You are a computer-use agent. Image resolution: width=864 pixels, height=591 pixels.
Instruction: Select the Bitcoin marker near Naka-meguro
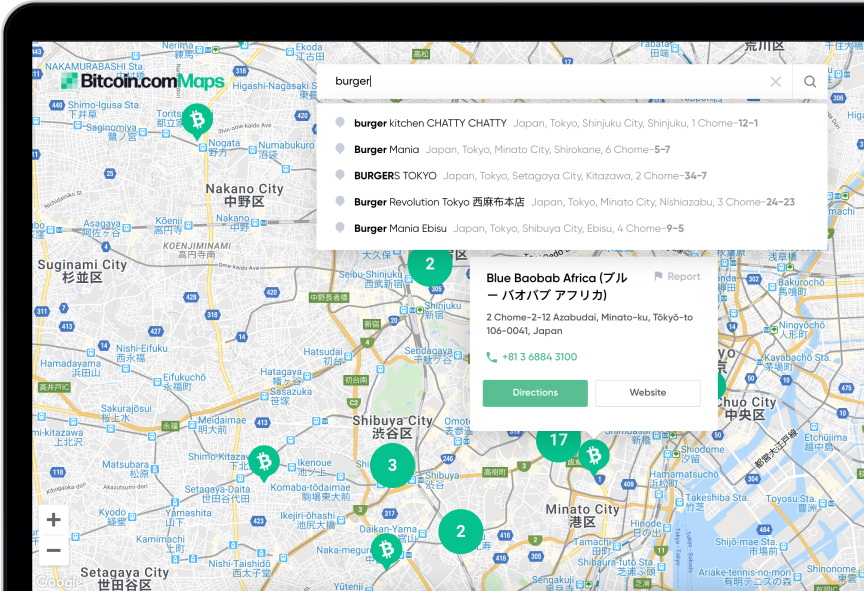click(x=387, y=549)
